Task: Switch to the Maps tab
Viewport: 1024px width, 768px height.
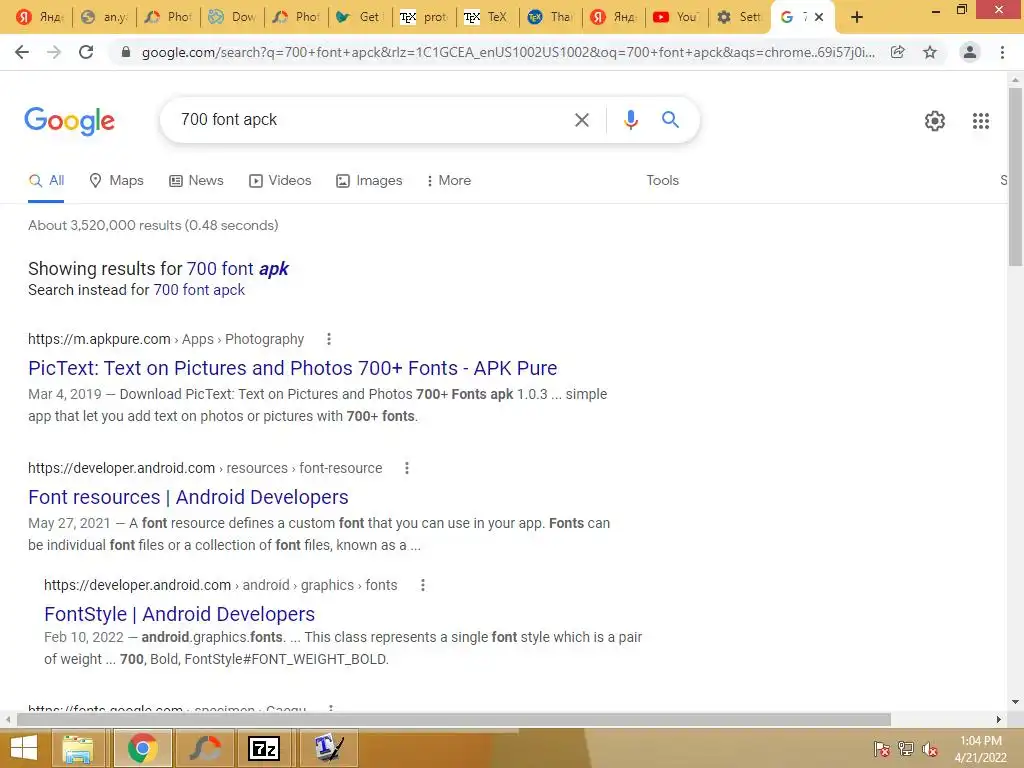Action: tap(116, 181)
